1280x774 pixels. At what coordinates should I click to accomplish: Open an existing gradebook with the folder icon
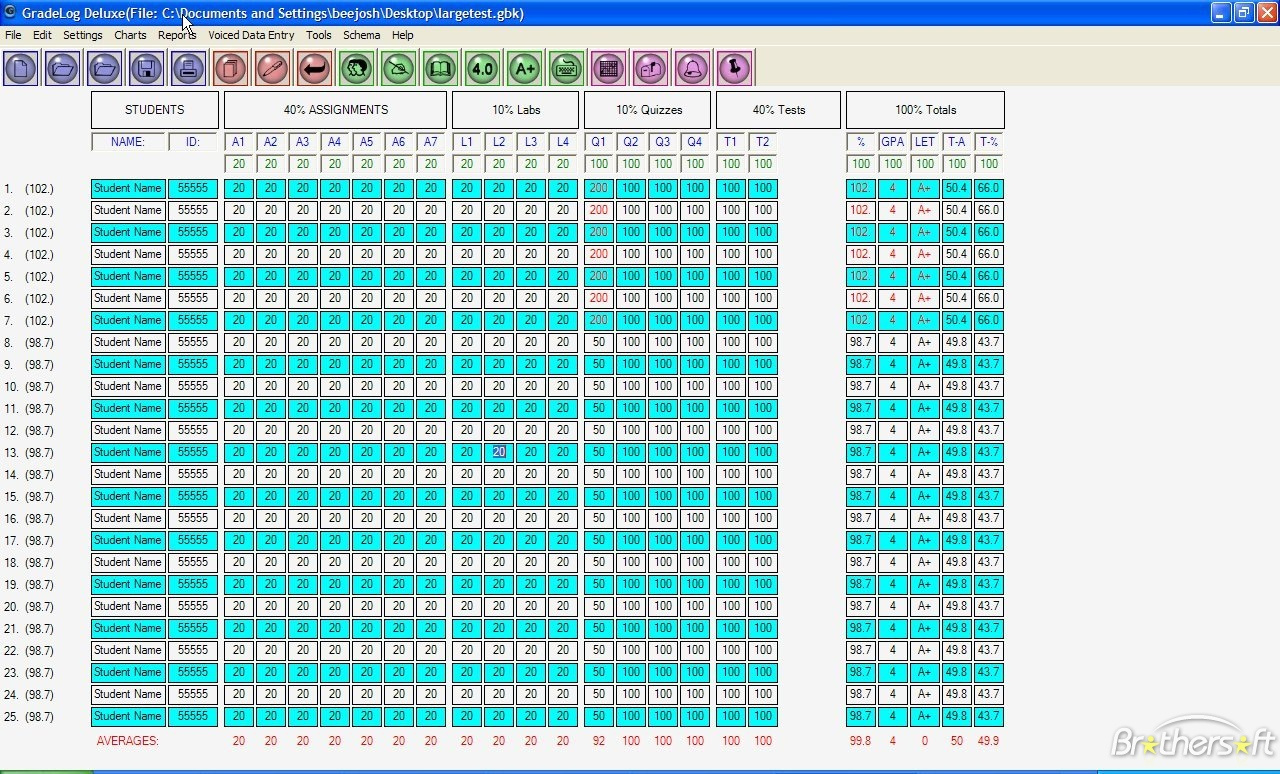[62, 68]
